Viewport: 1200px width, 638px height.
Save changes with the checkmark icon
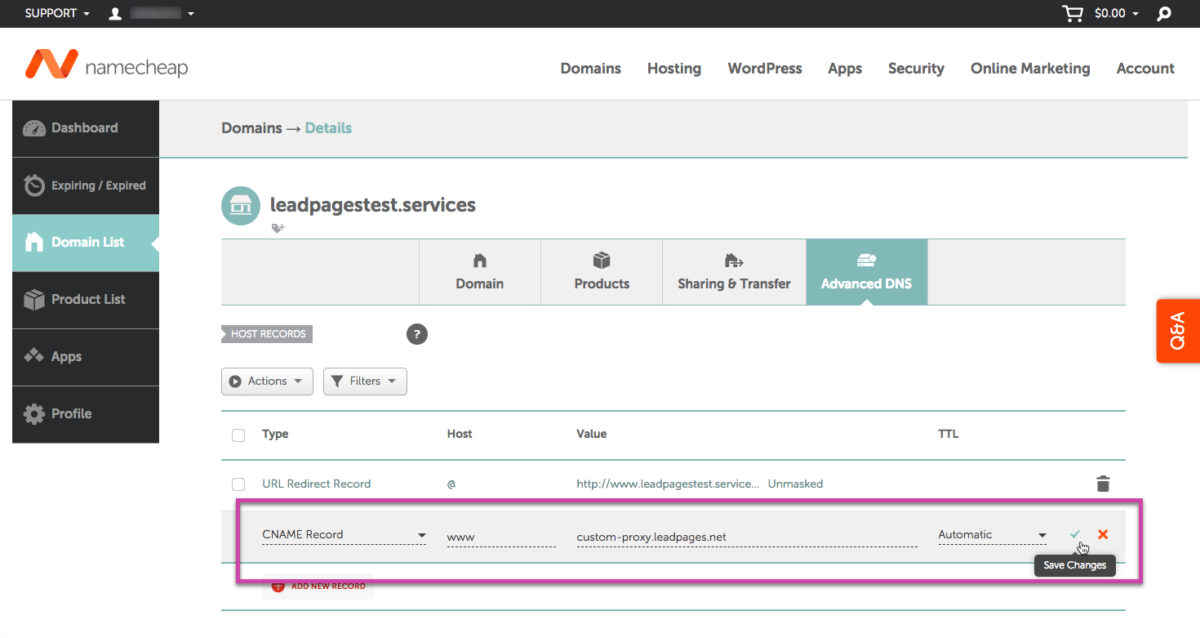[x=1075, y=535]
